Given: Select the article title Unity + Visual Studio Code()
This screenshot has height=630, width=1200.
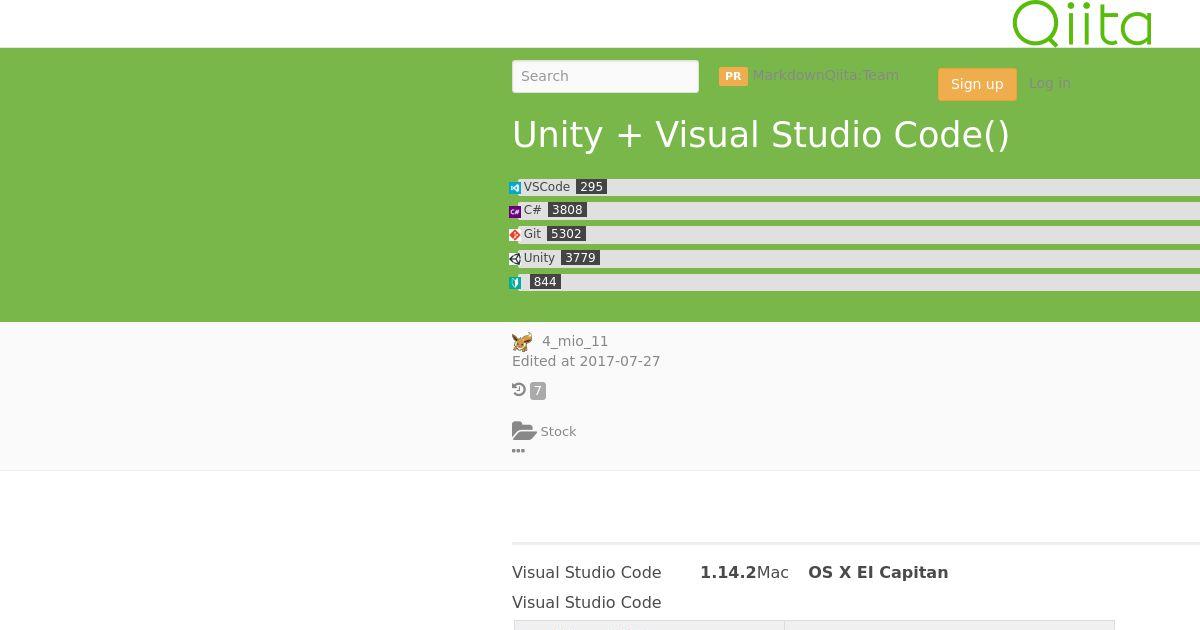Looking at the screenshot, I should tap(761, 135).
